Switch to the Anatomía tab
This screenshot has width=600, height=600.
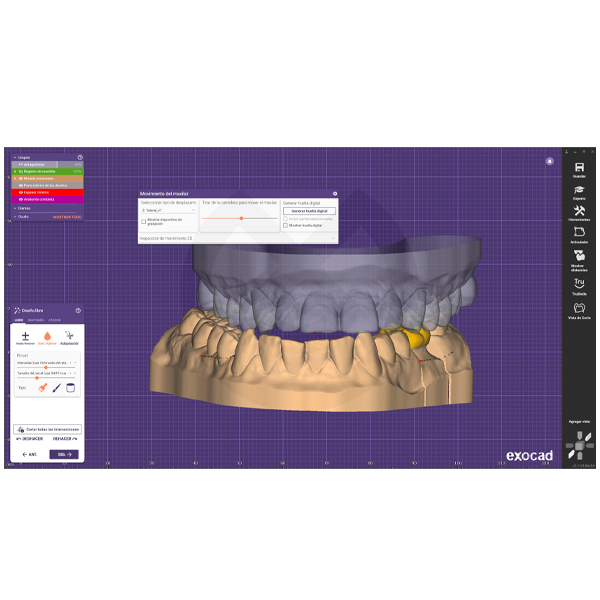(x=36, y=320)
